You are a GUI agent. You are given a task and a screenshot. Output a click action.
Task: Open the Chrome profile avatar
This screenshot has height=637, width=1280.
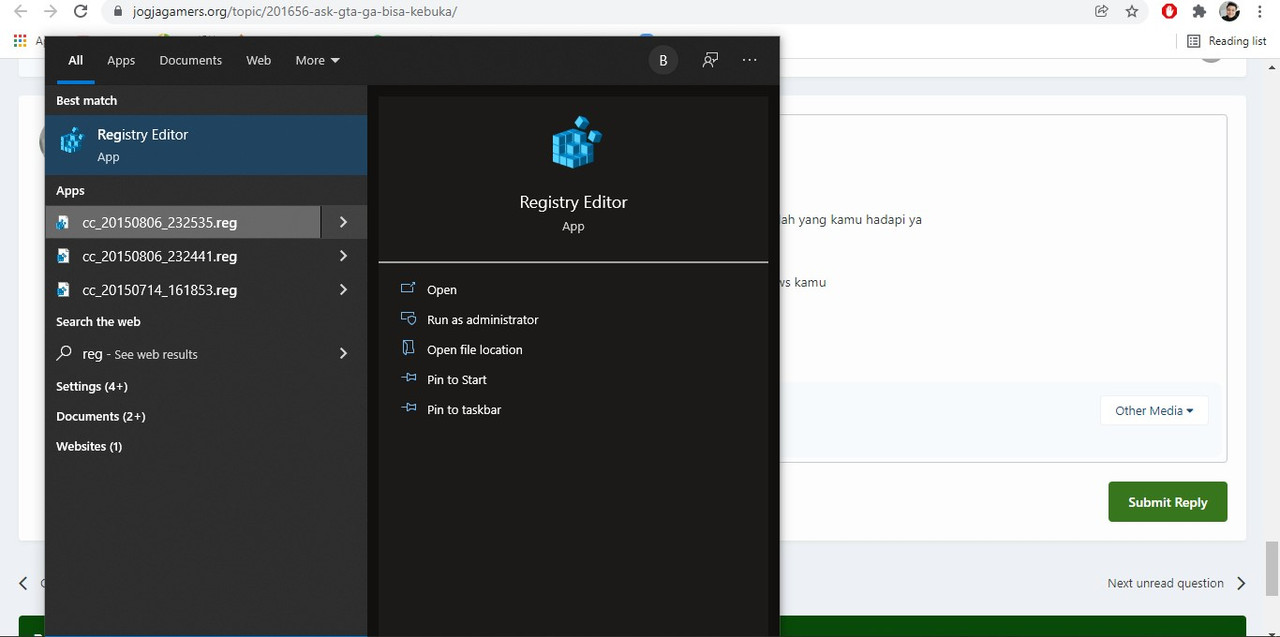click(1230, 12)
